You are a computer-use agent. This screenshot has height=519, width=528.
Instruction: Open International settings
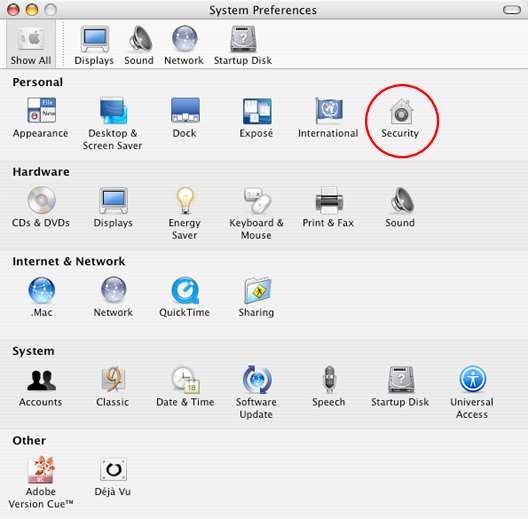328,118
